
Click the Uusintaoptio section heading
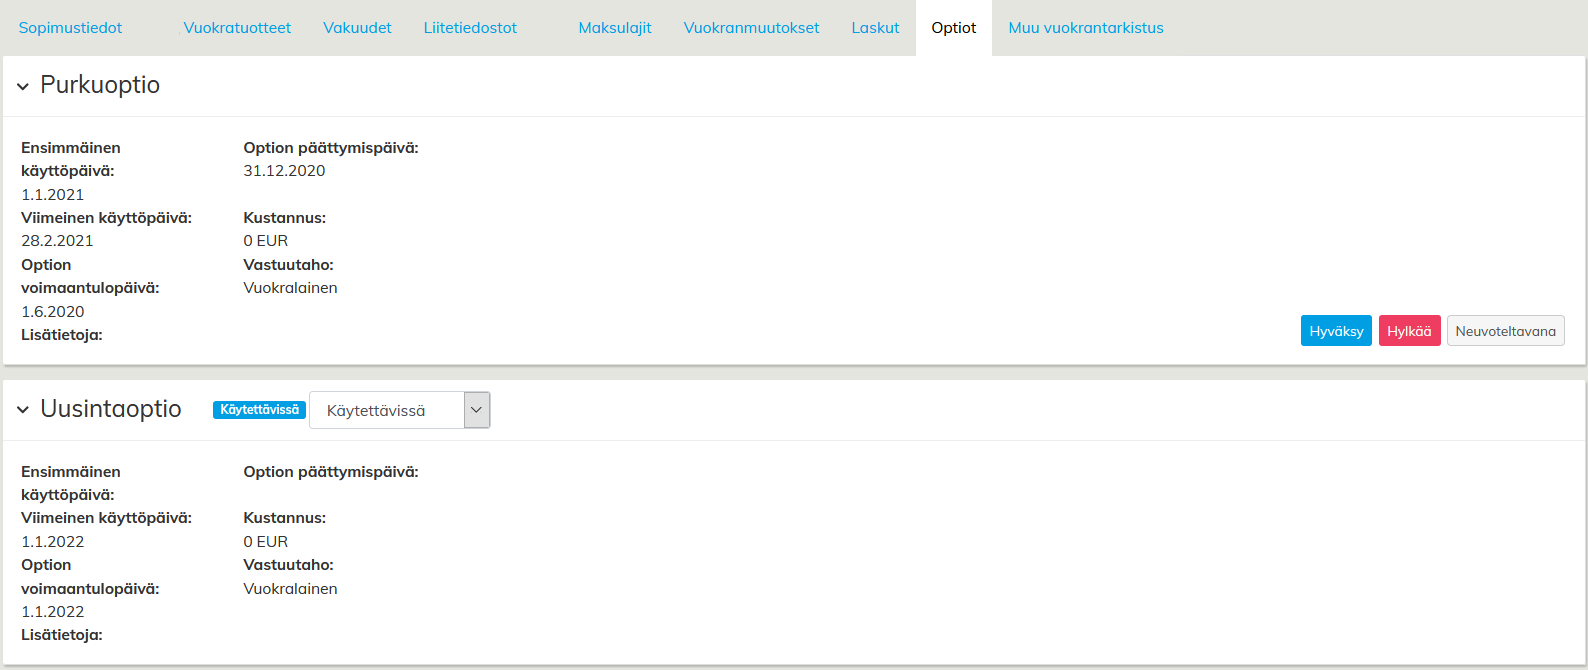tap(111, 409)
